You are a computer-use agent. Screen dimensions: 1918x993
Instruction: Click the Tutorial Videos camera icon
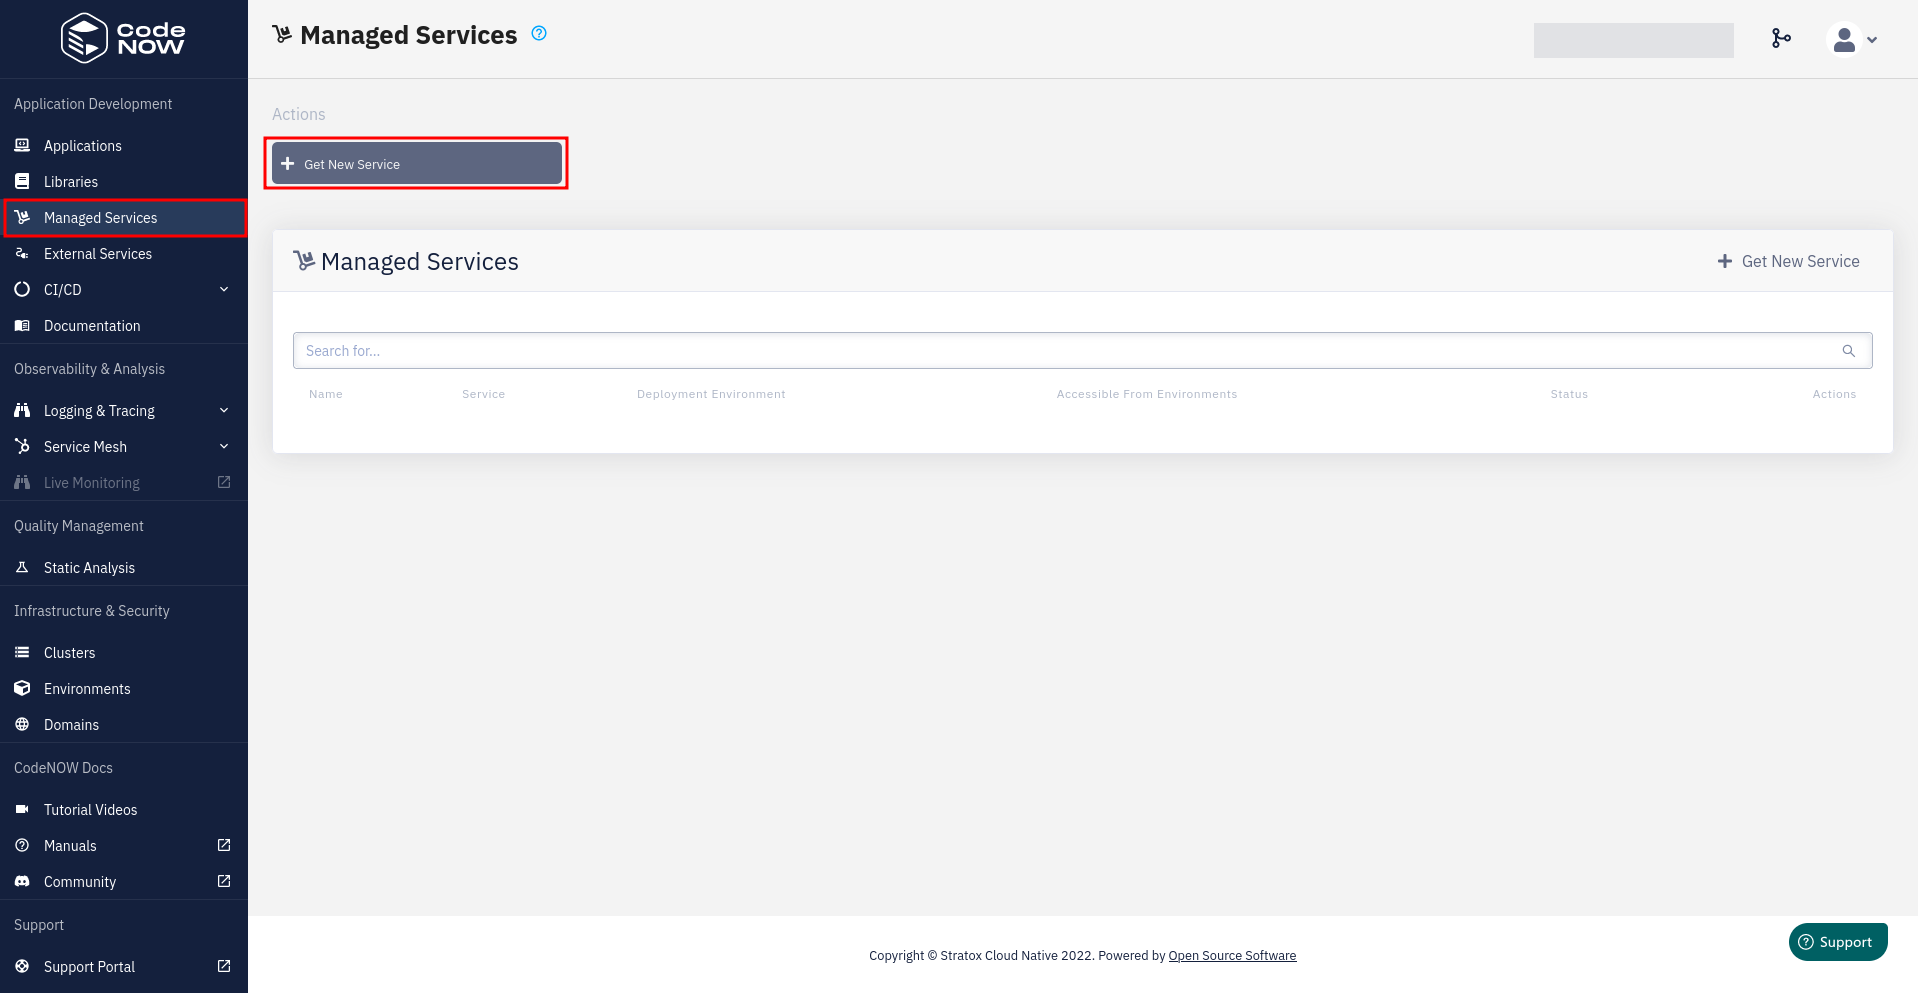pos(22,809)
